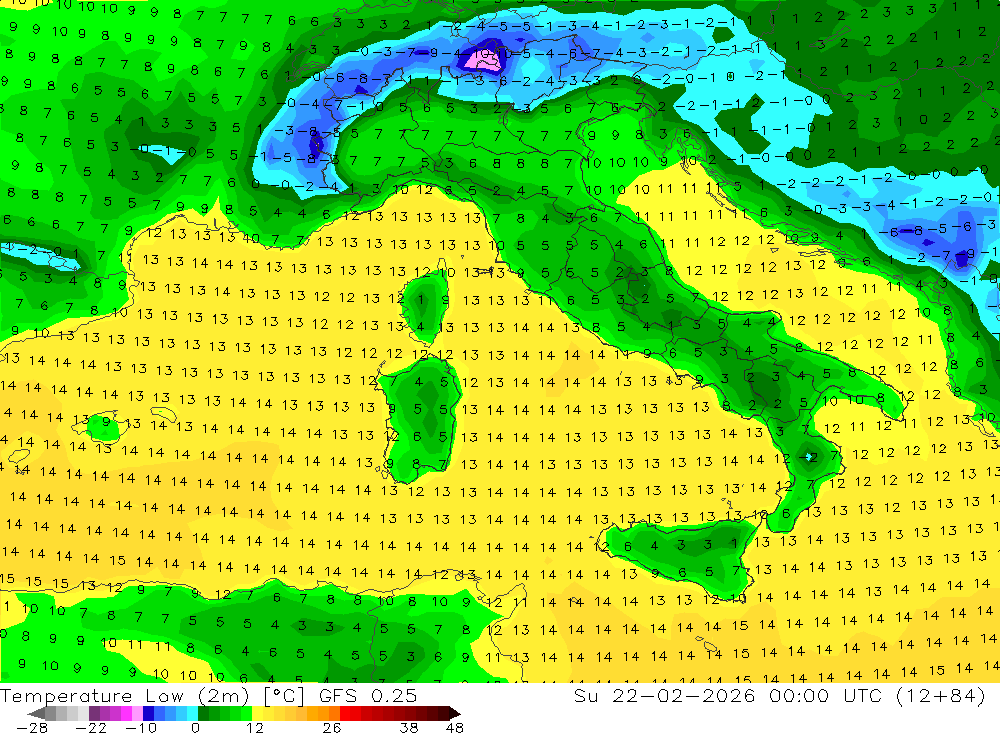The image size is (1000, 733).
Task: Click the '12' legend label
Action: pyautogui.click(x=254, y=728)
